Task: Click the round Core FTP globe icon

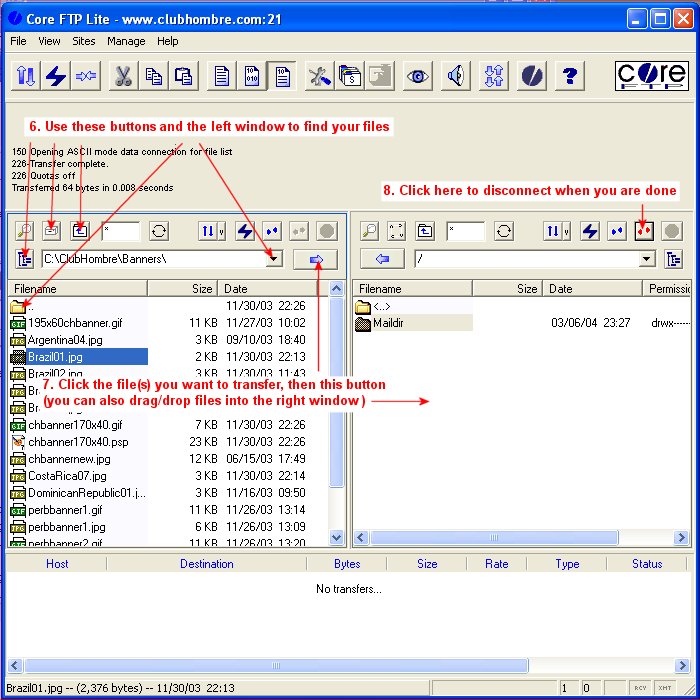Action: (x=532, y=76)
